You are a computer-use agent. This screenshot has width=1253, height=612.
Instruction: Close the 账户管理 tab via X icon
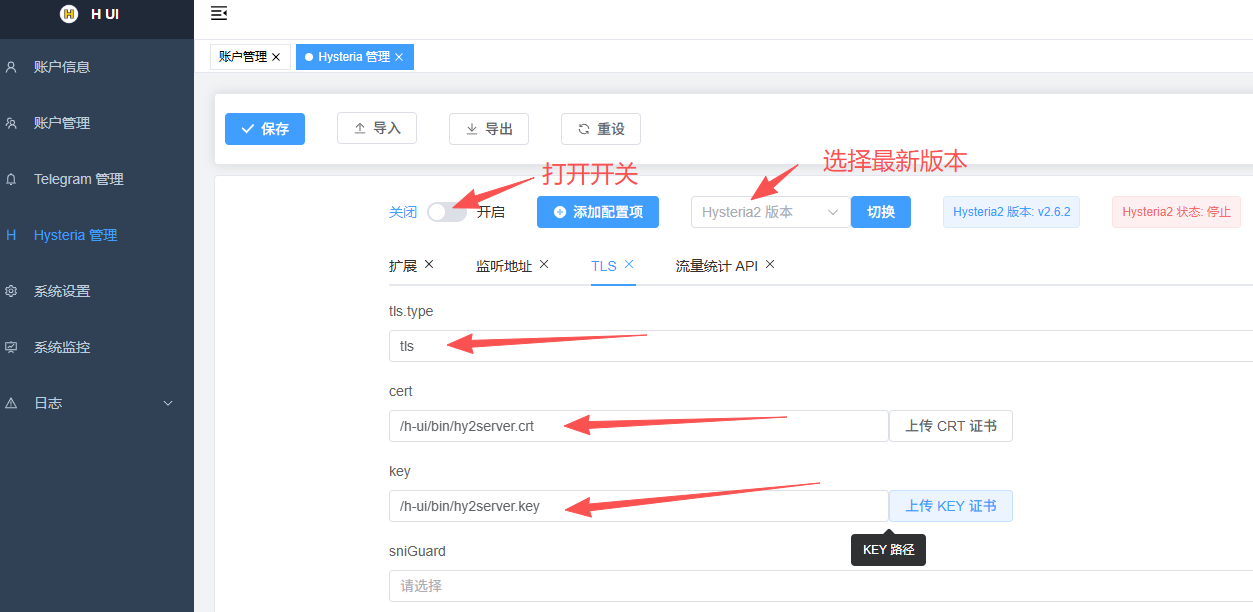(x=276, y=57)
